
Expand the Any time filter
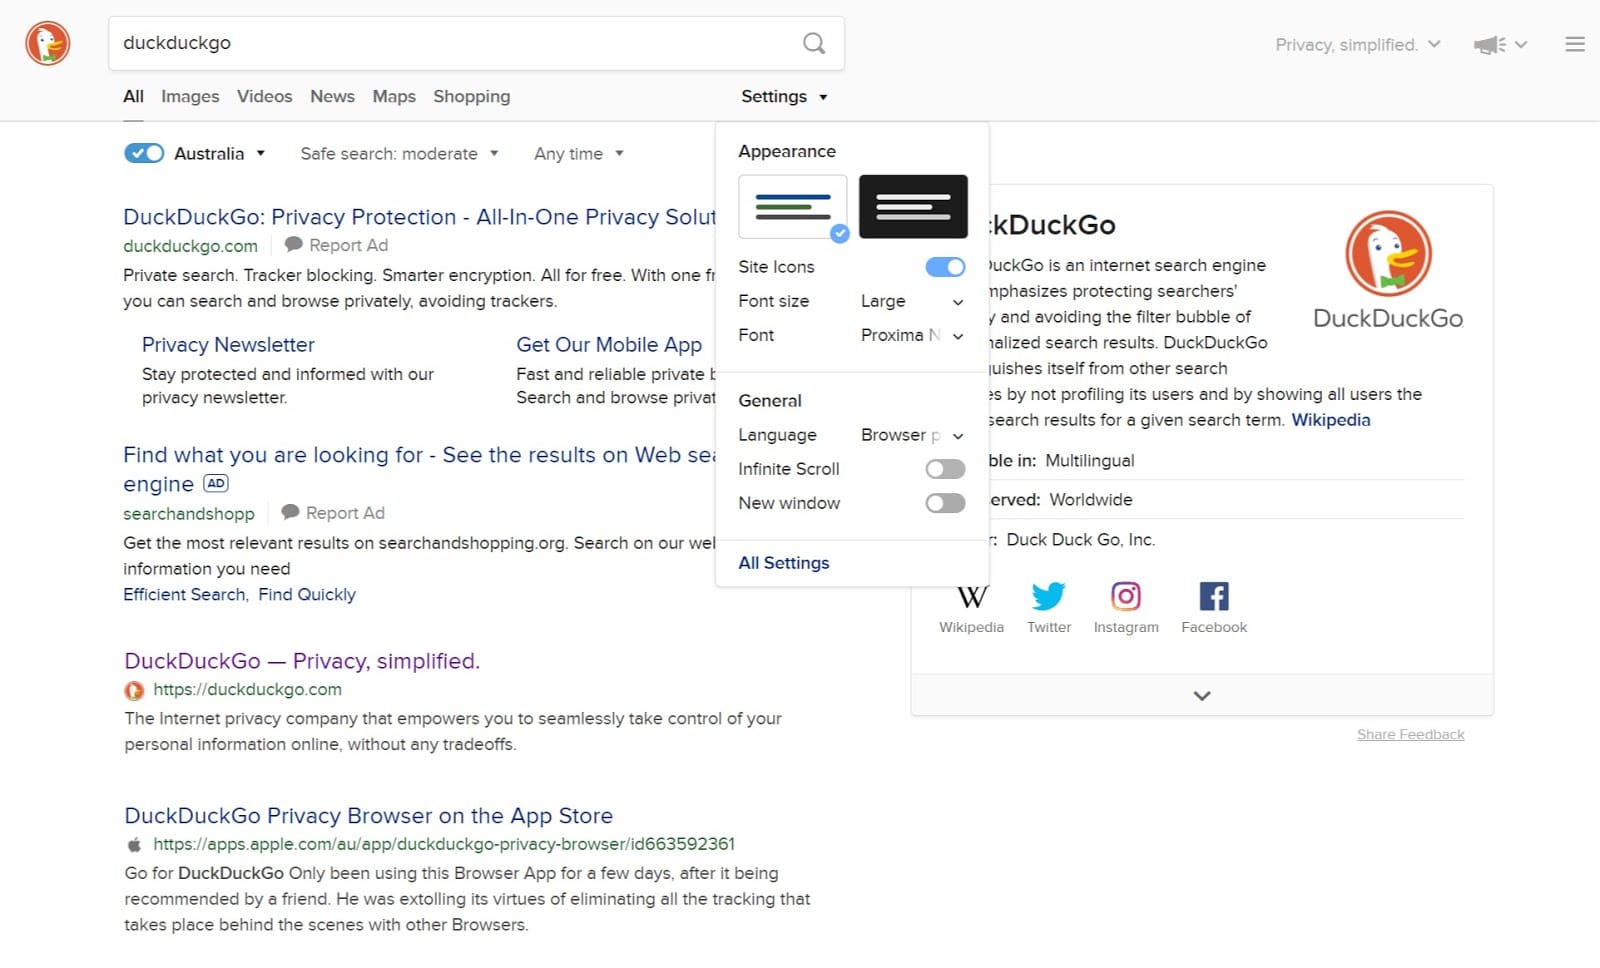click(578, 153)
